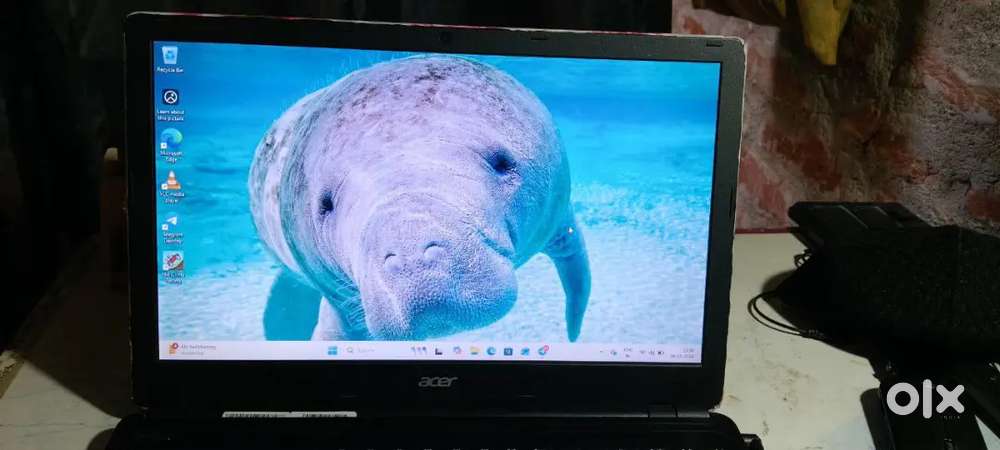Open the Copilot icon on the taskbar
1000x450 pixels.
[x=457, y=351]
